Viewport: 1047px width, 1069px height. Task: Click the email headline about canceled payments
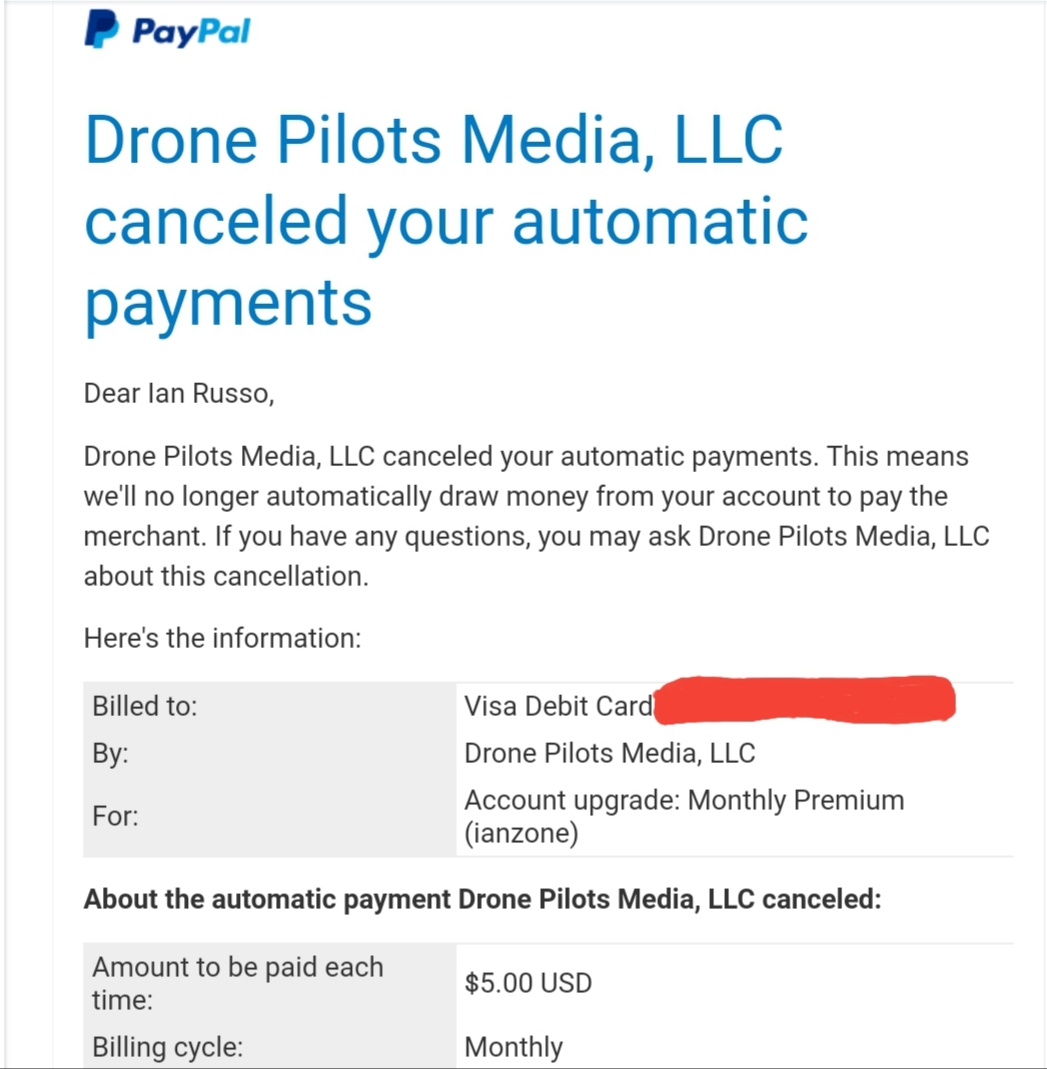pyautogui.click(x=446, y=222)
